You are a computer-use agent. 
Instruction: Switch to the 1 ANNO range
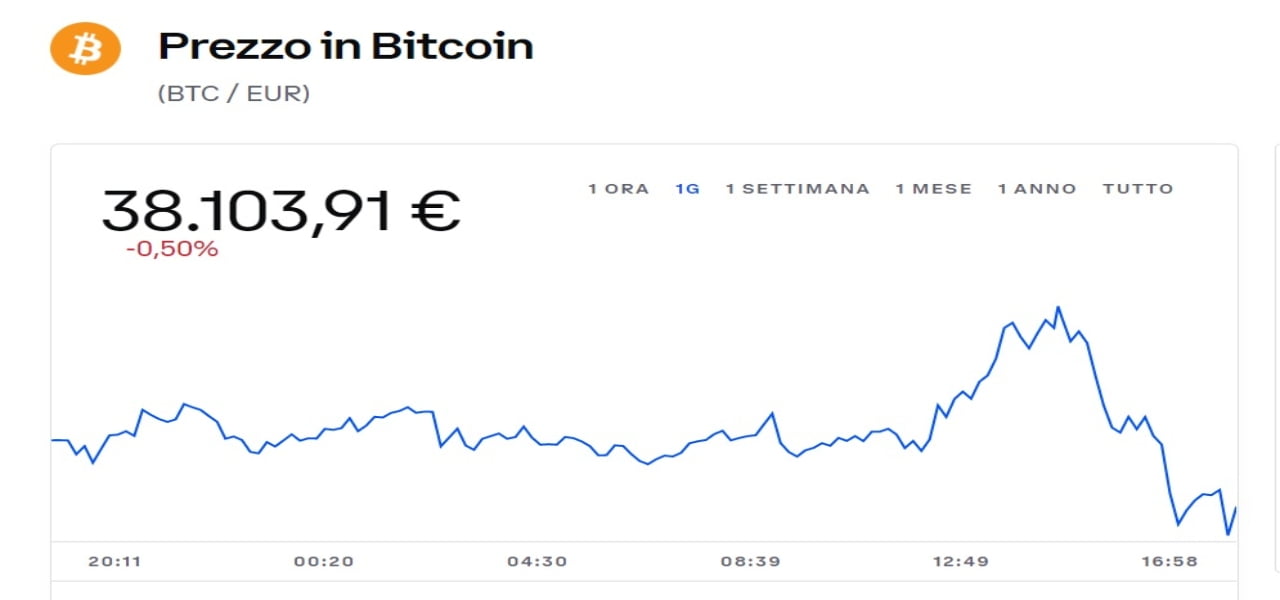pyautogui.click(x=1037, y=189)
